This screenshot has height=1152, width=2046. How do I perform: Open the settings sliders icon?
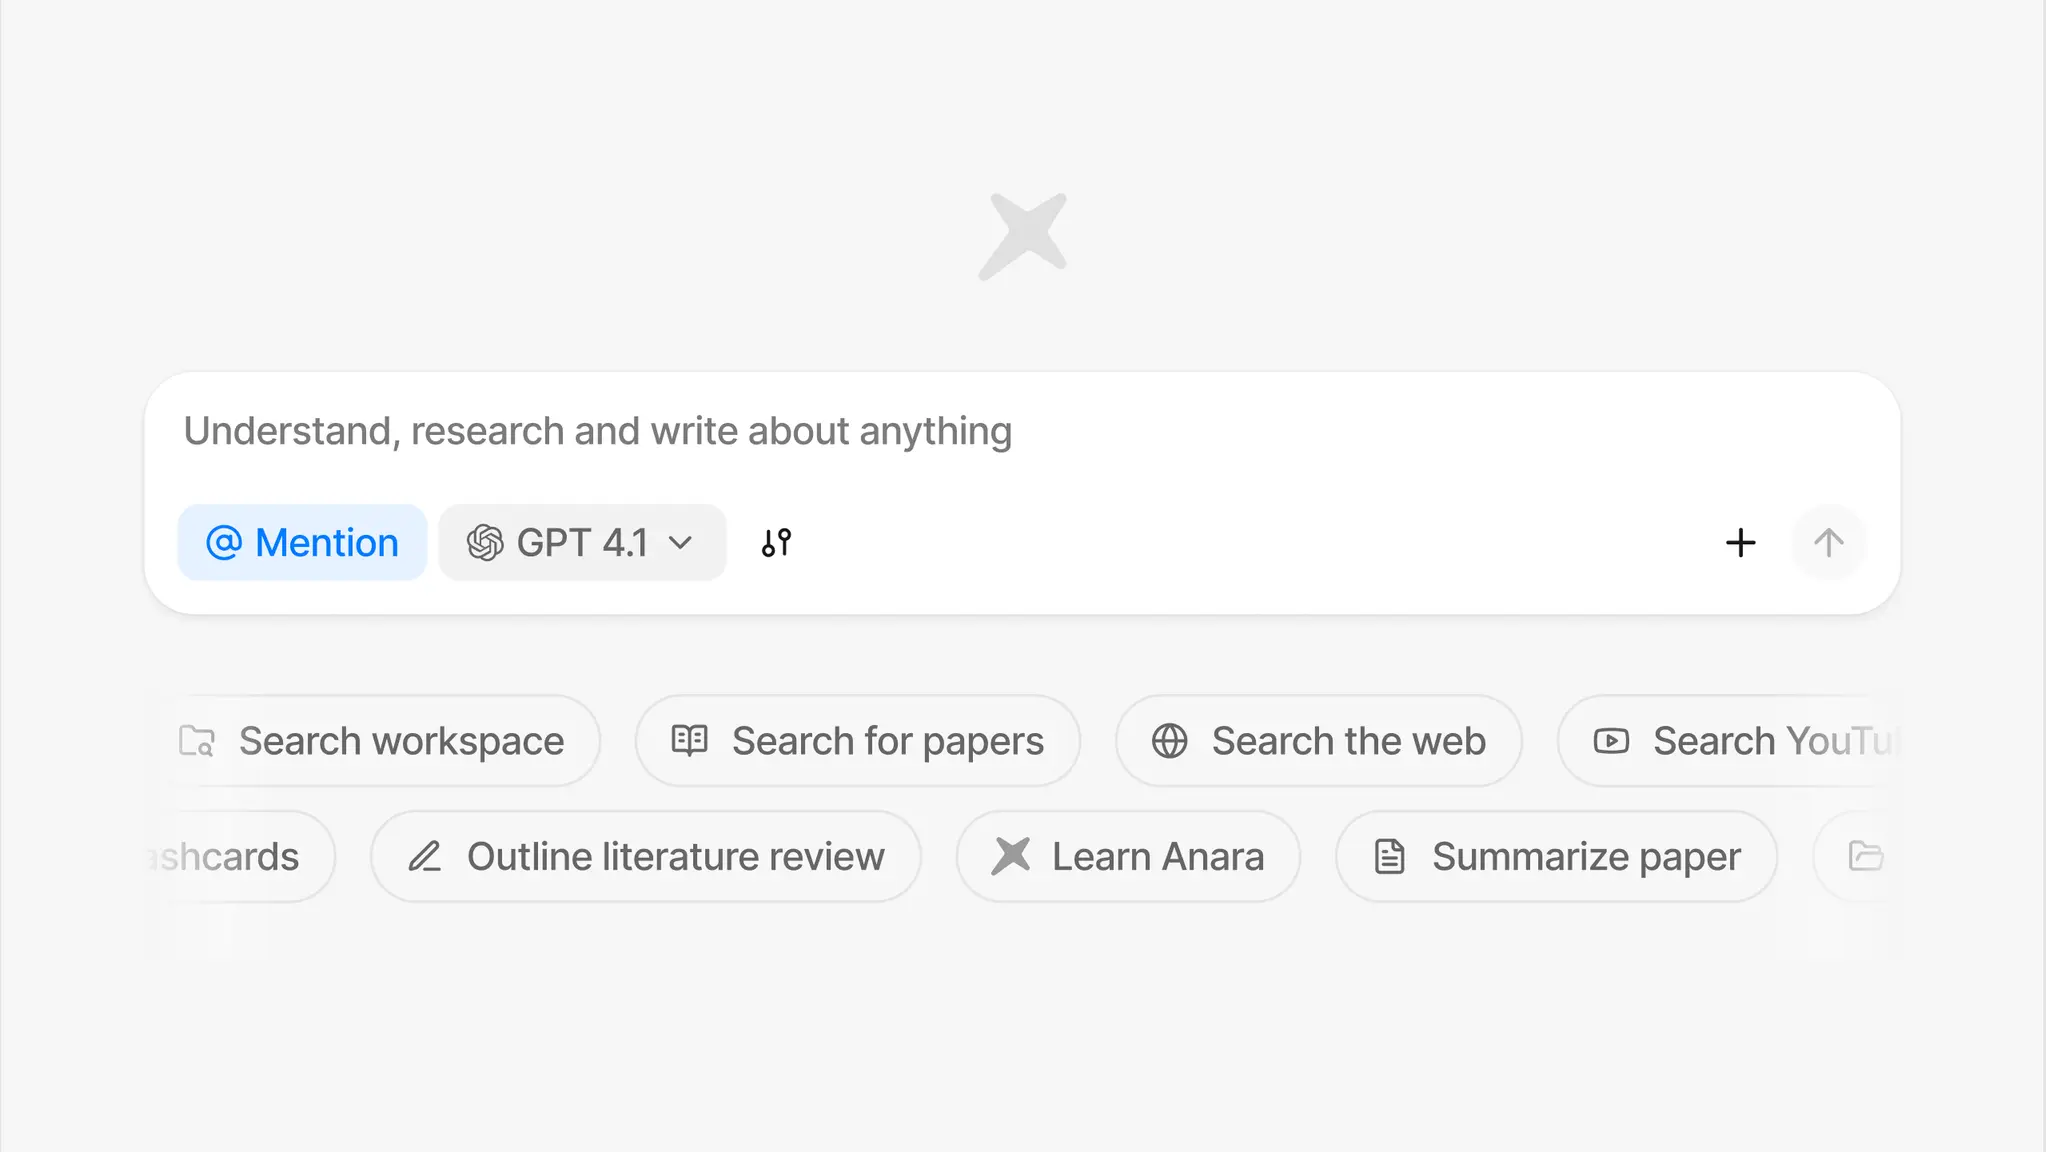coord(776,543)
